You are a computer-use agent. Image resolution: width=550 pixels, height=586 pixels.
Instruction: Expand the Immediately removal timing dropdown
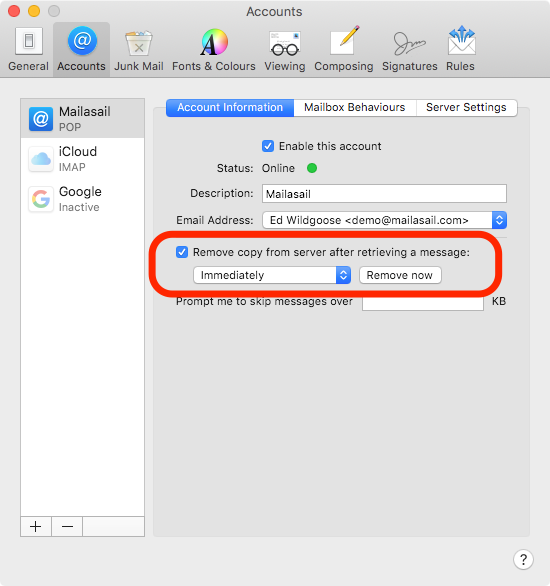click(x=272, y=275)
